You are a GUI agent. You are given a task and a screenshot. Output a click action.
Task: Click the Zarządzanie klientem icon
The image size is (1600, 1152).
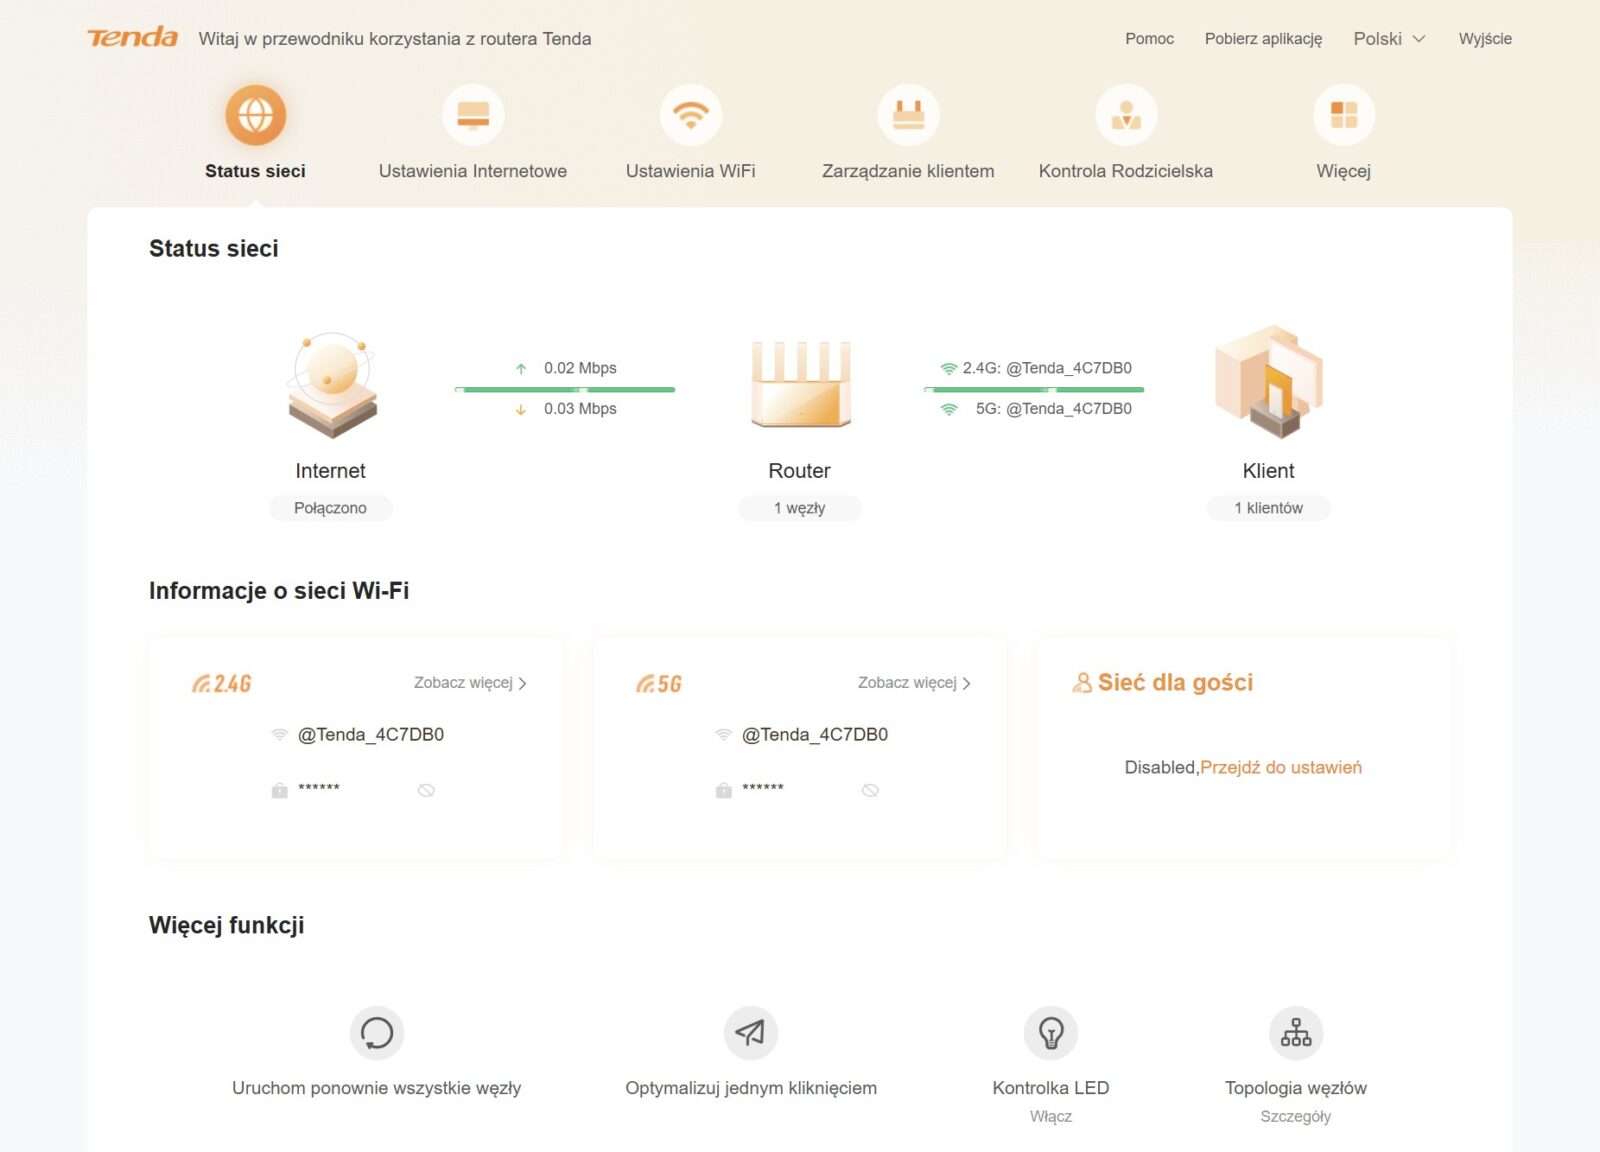pyautogui.click(x=908, y=116)
